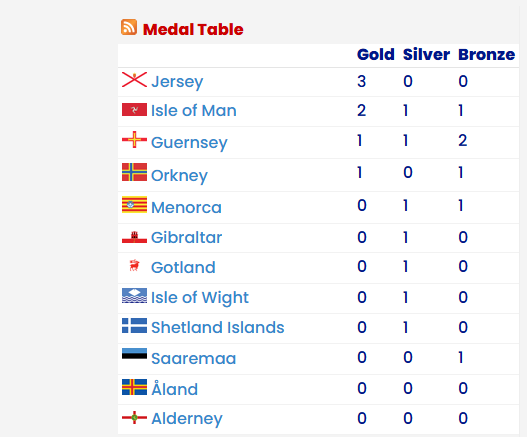Click the Orkney flag icon
Screen dimensions: 527x437
pyautogui.click(x=134, y=172)
